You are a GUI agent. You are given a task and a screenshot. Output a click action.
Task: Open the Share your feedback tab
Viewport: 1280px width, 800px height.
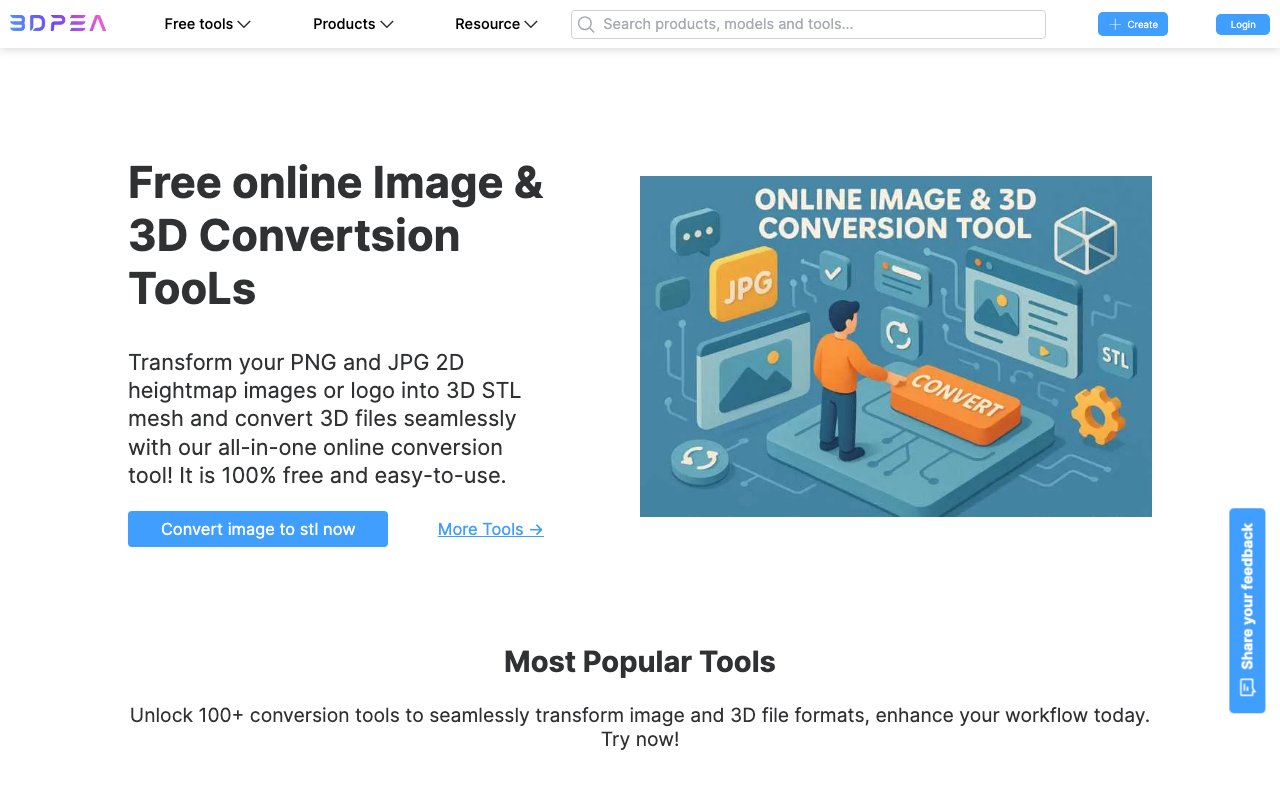tap(1247, 610)
